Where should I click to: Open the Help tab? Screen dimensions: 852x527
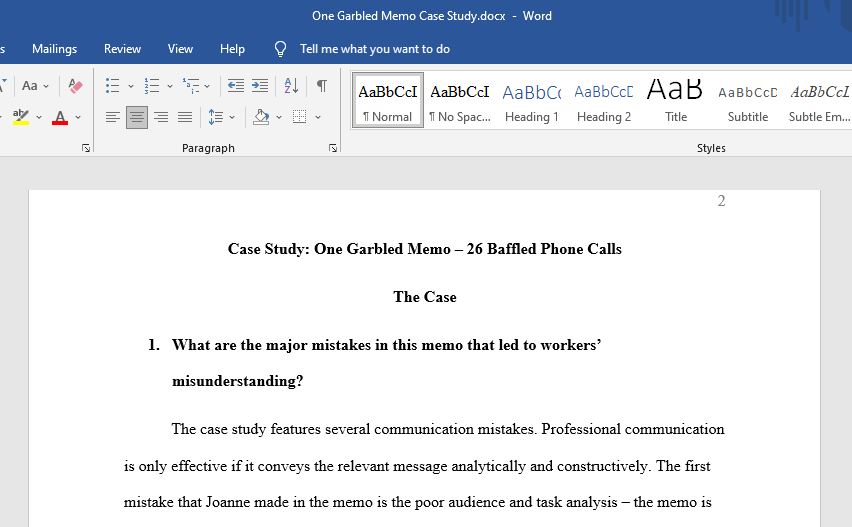[x=232, y=49]
